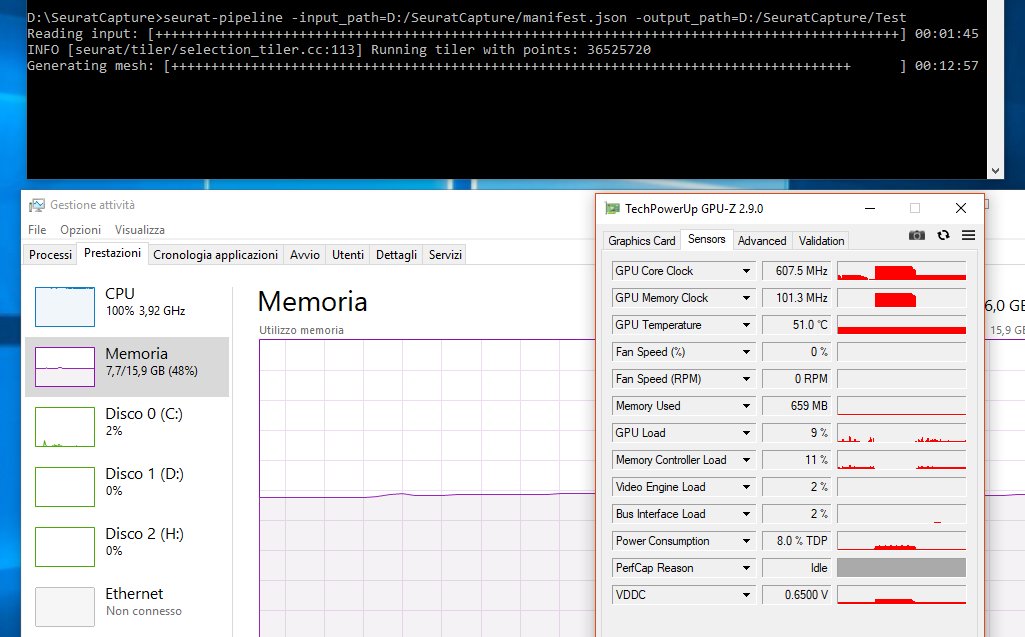Click the 9 % GPU Load value

point(796,433)
